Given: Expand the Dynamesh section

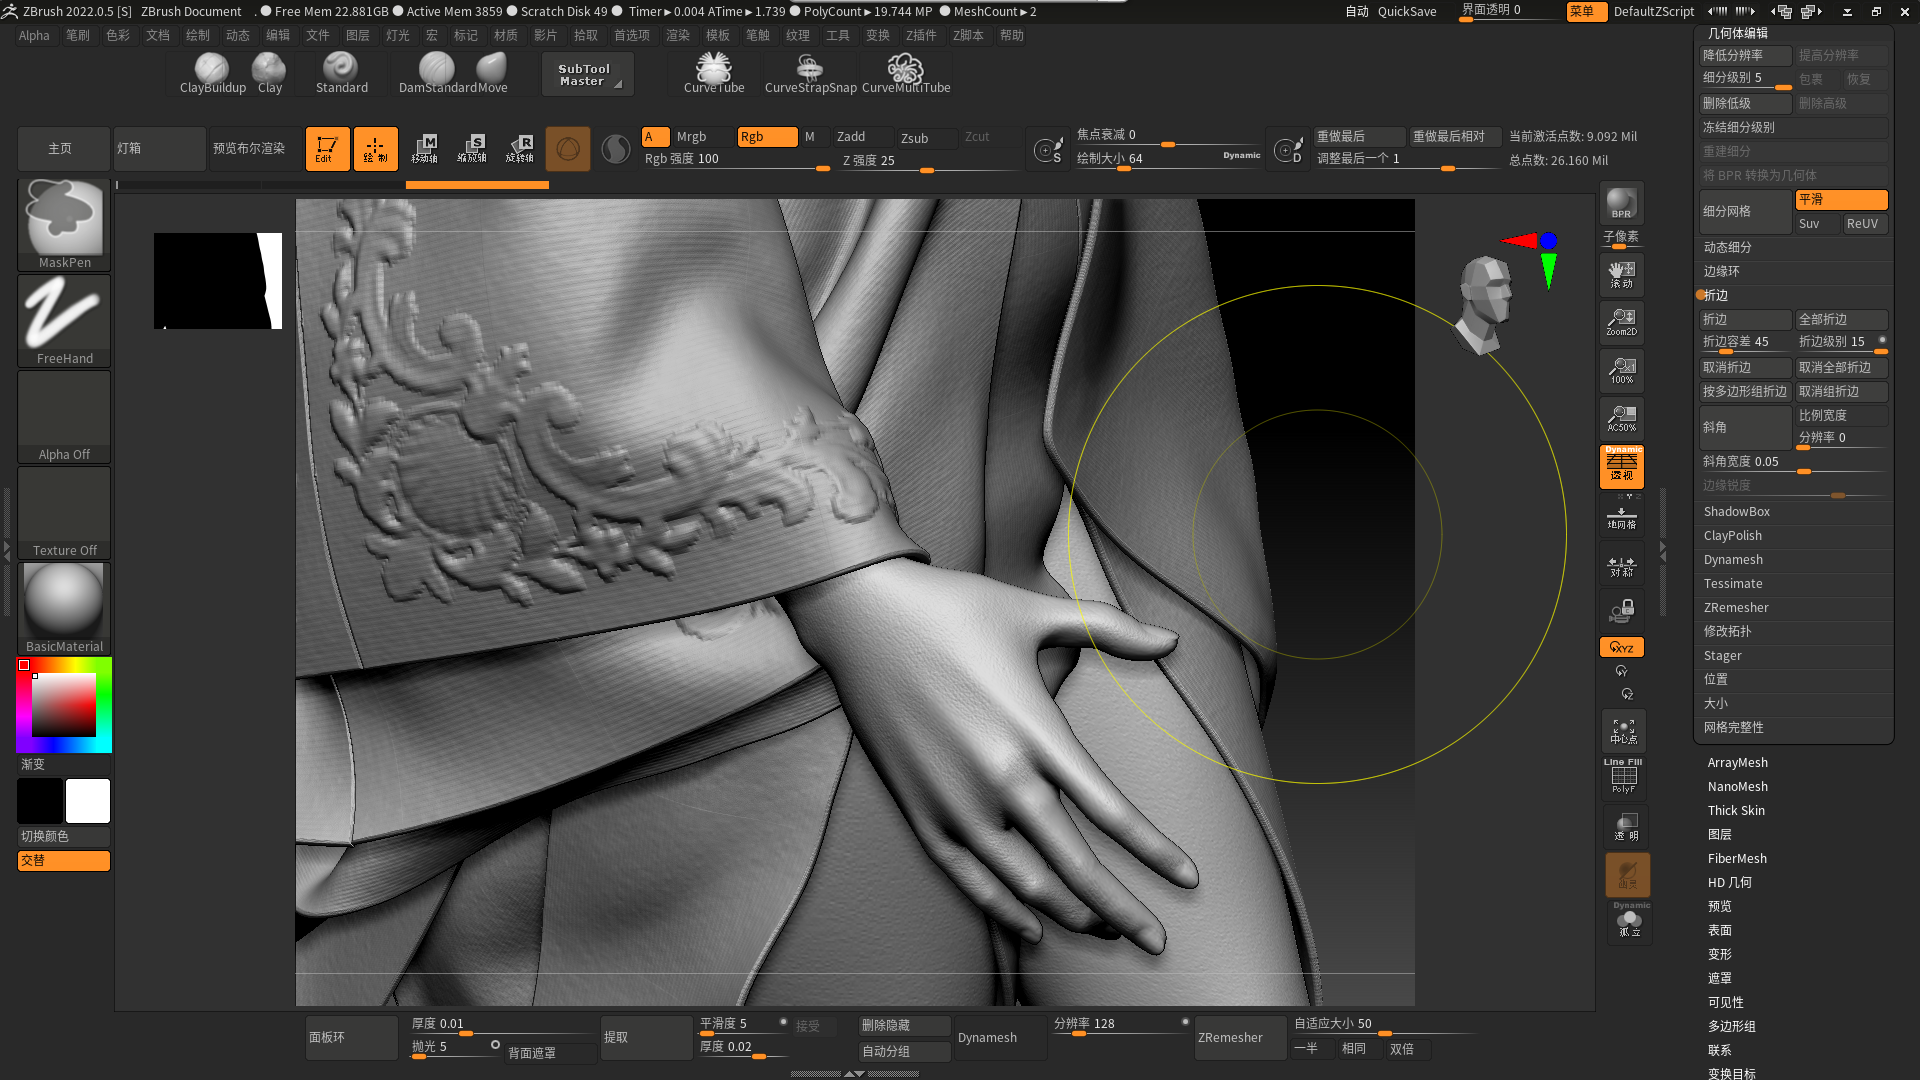Looking at the screenshot, I should click(x=1733, y=560).
